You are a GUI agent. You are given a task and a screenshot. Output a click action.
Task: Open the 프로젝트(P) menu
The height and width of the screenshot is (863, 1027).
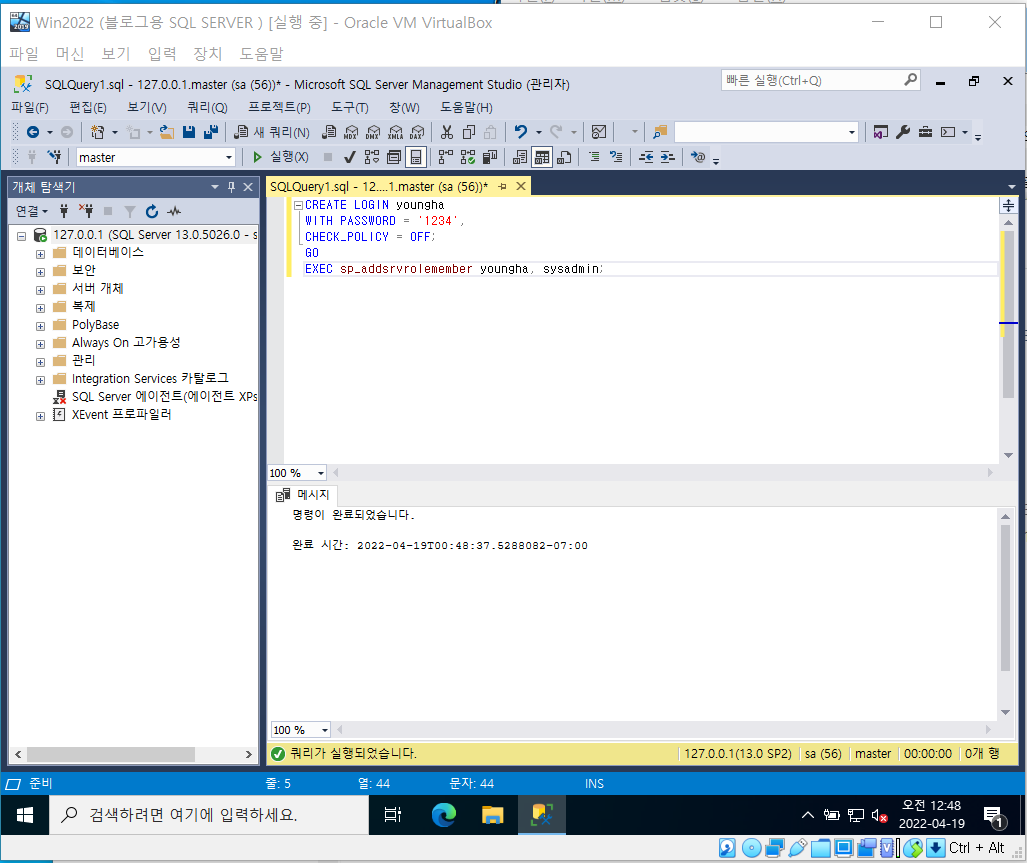pyautogui.click(x=279, y=107)
